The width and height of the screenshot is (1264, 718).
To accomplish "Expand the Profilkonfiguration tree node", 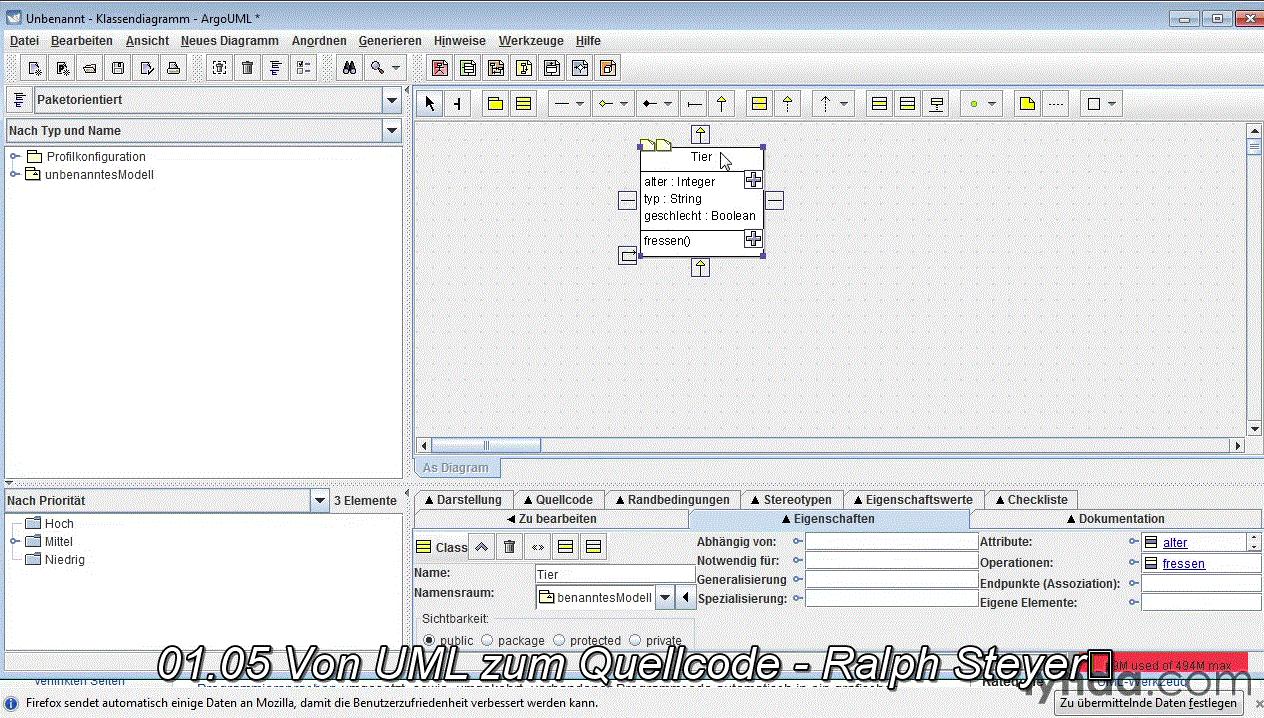I will pyautogui.click(x=15, y=156).
